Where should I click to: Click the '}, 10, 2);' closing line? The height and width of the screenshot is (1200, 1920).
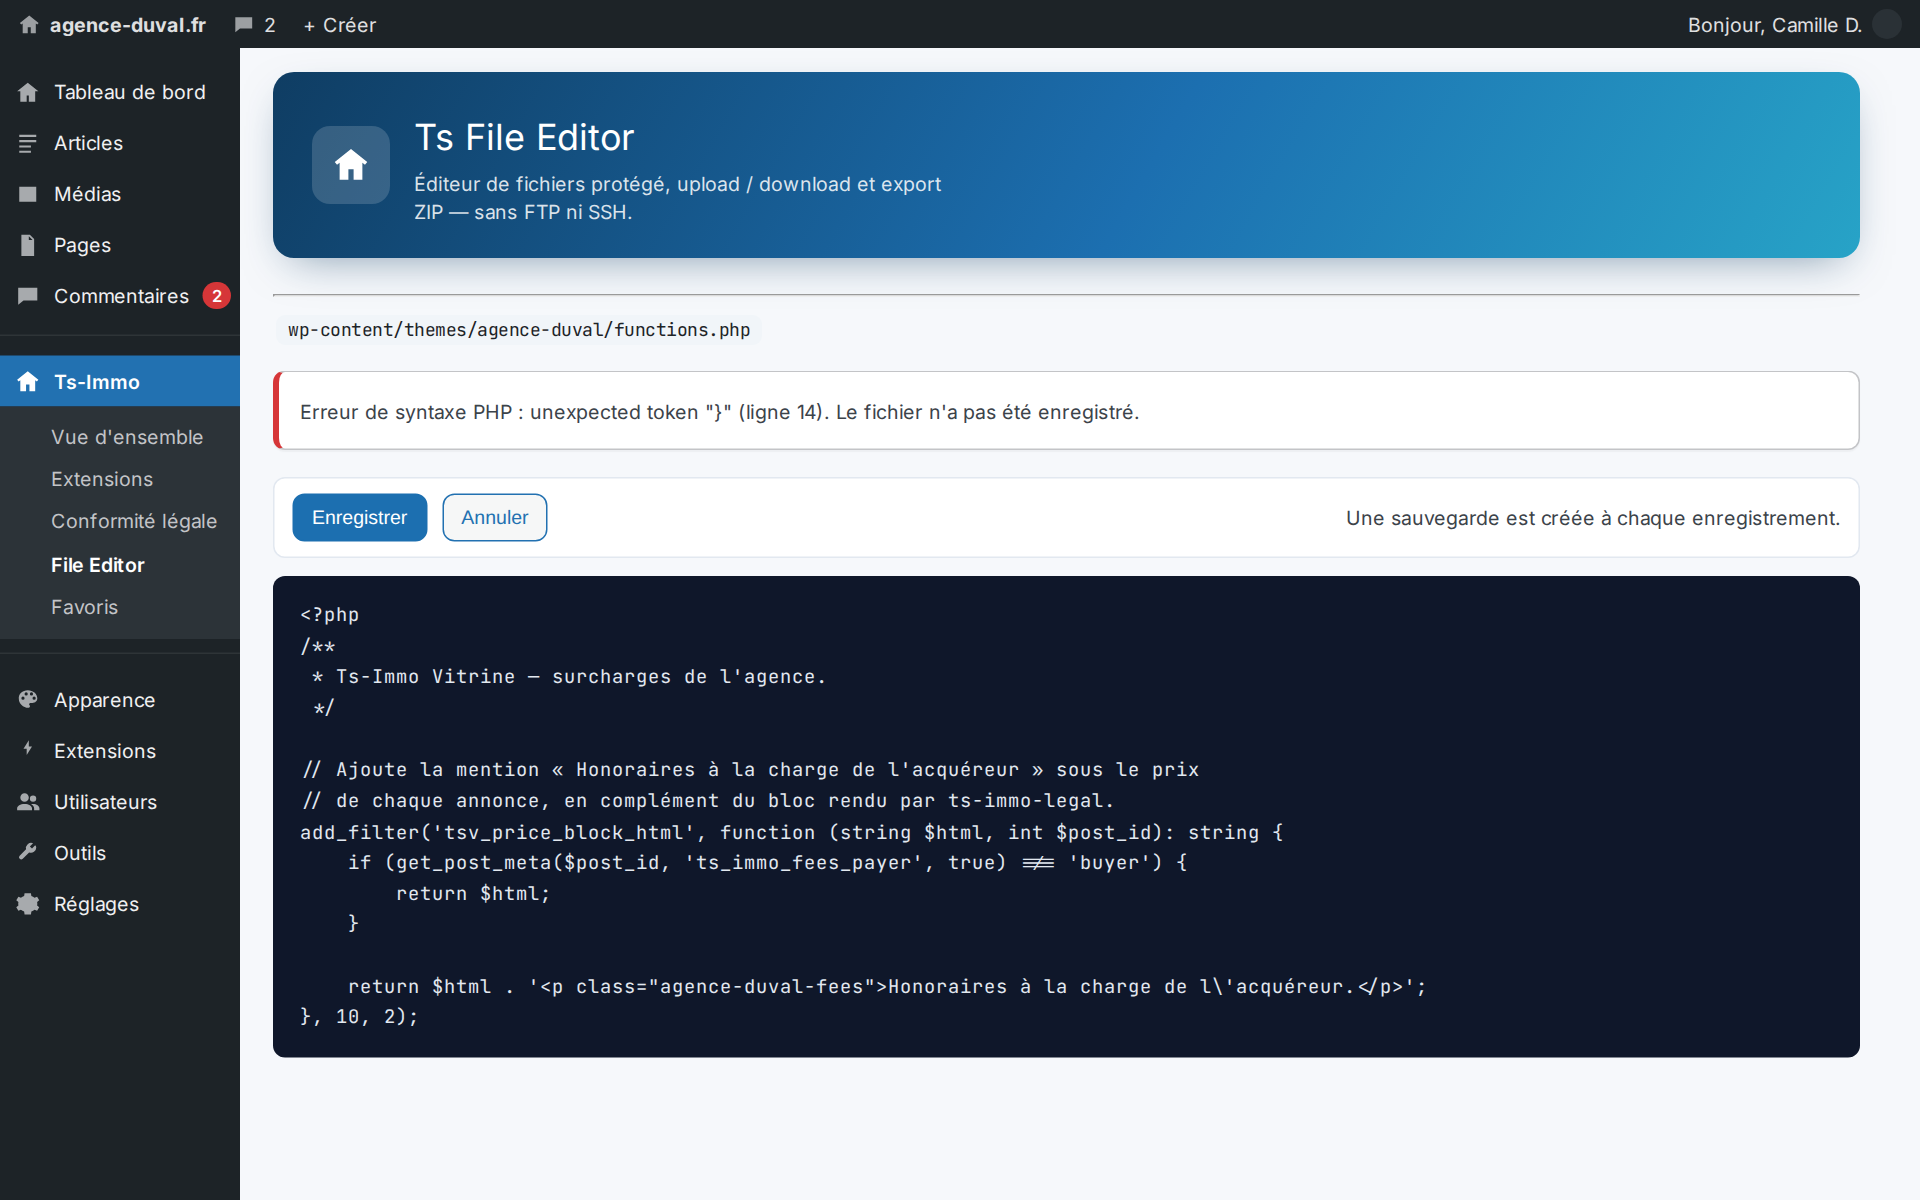click(359, 1017)
